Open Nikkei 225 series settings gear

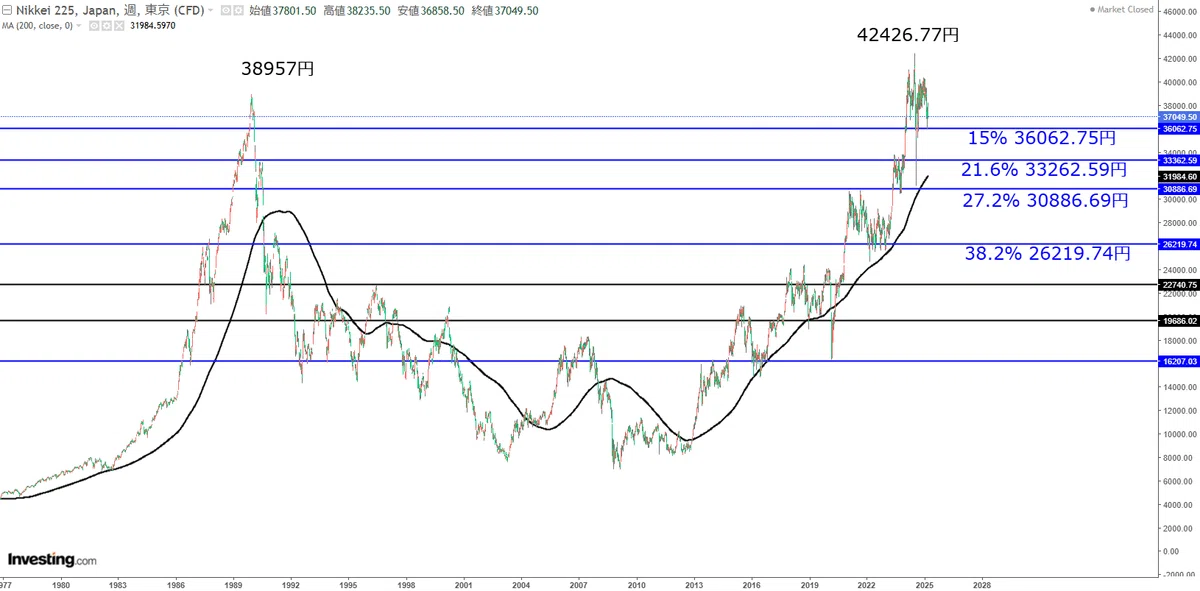coord(238,10)
